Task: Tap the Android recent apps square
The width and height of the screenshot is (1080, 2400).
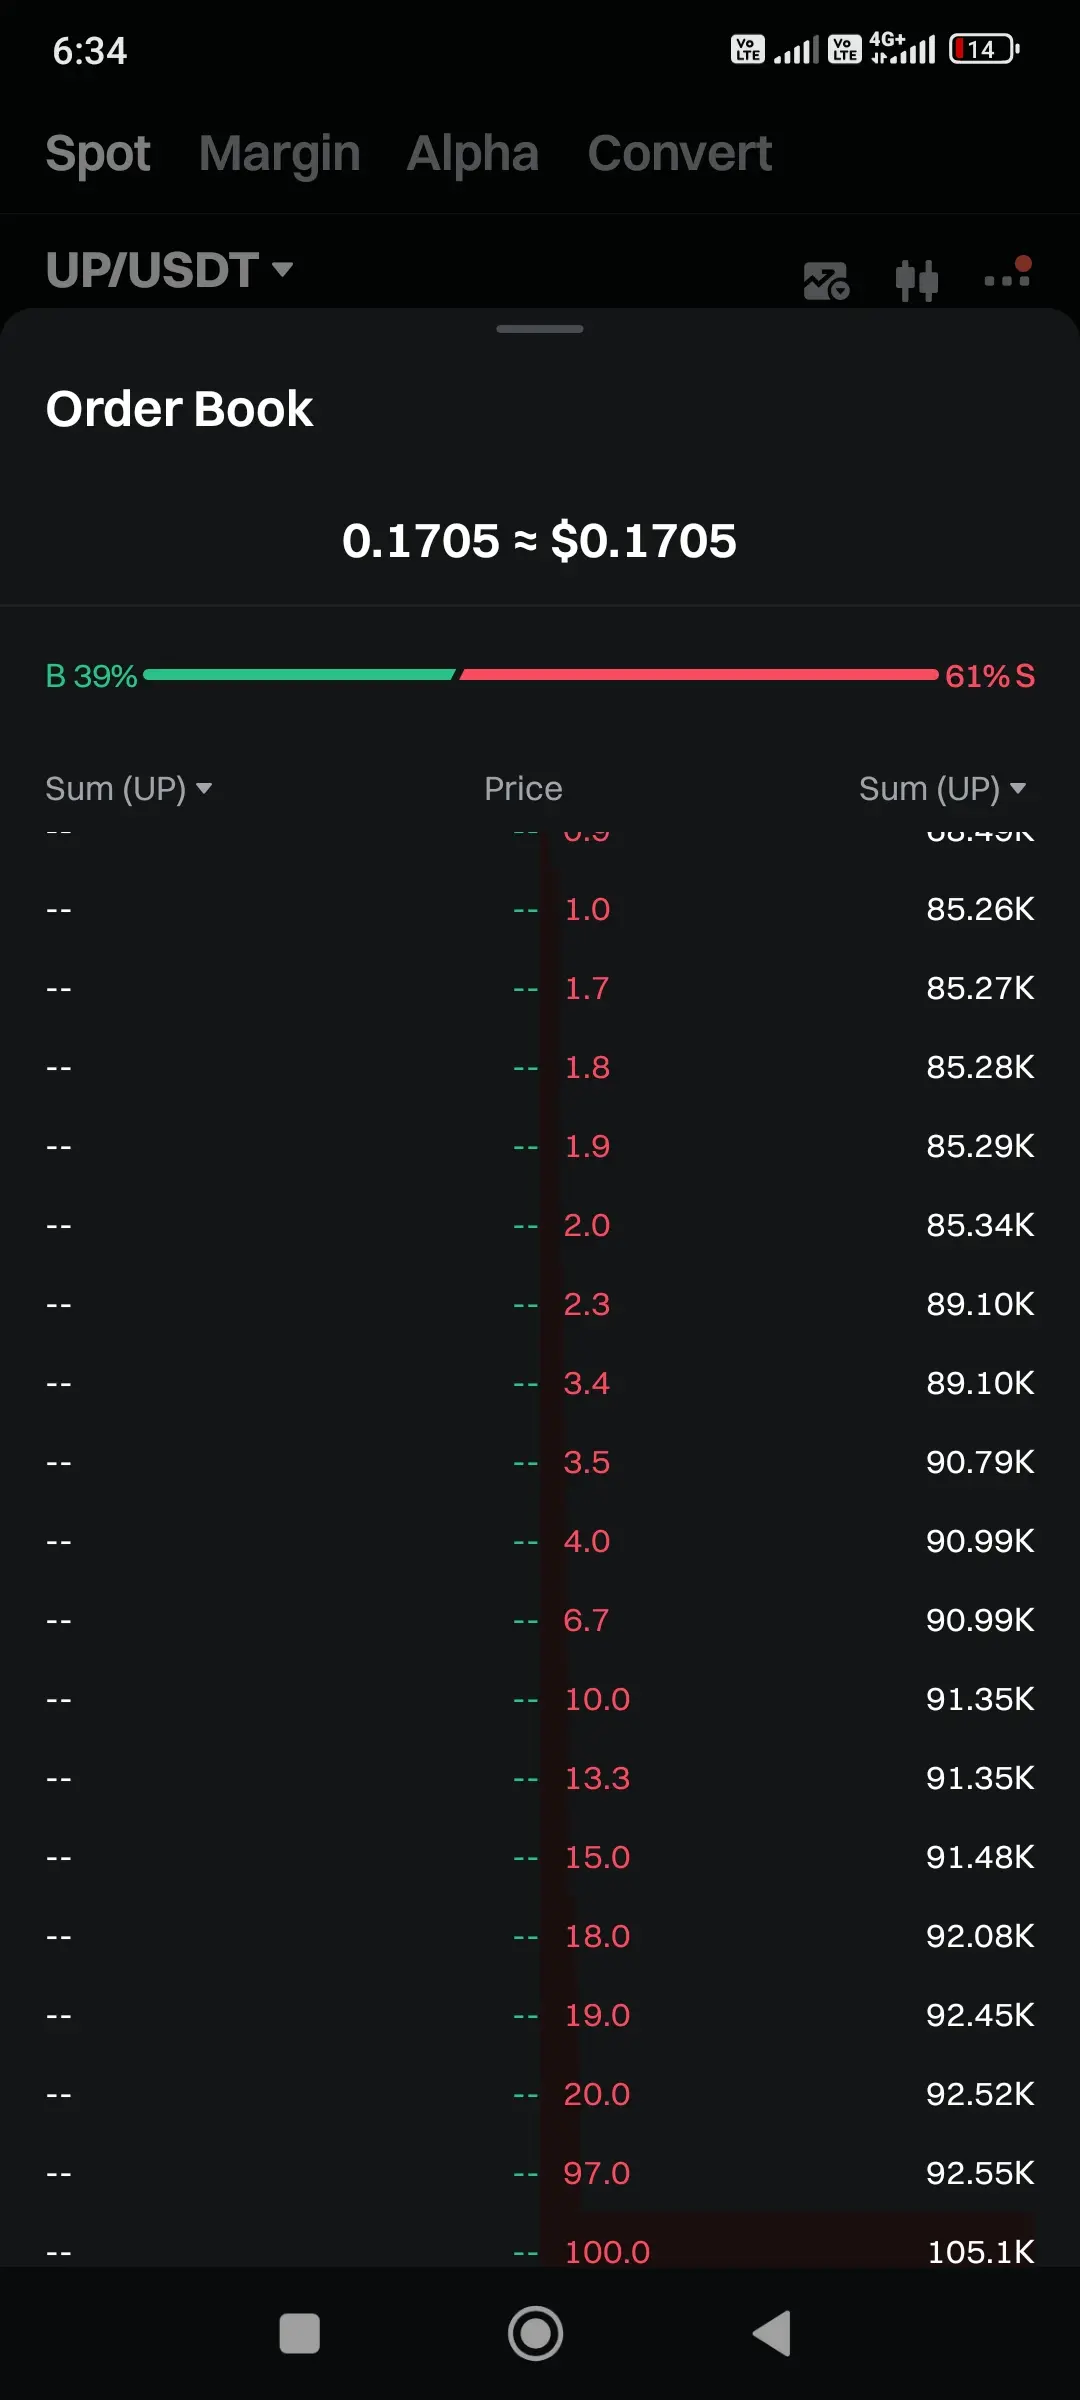Action: 299,2334
